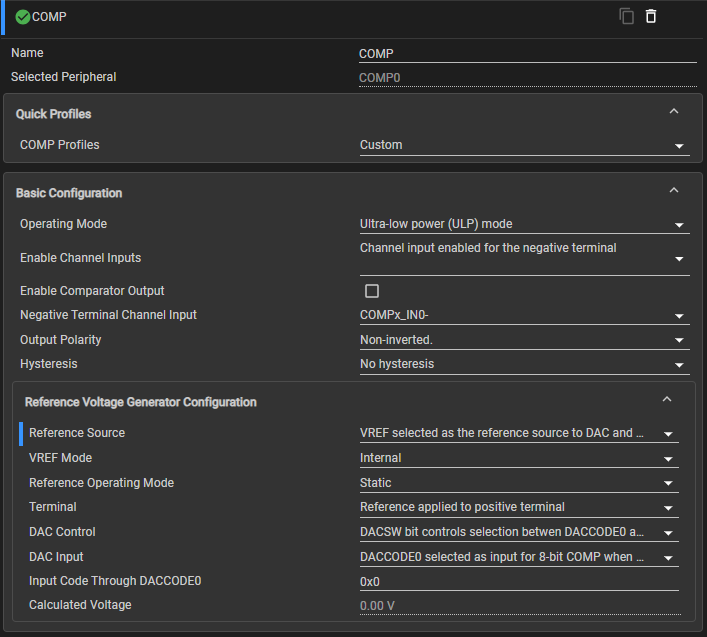Edit the Name field containing COMP

pos(528,54)
